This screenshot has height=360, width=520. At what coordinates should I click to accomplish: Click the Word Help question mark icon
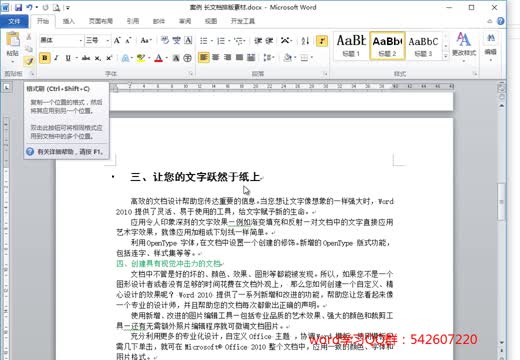point(500,21)
